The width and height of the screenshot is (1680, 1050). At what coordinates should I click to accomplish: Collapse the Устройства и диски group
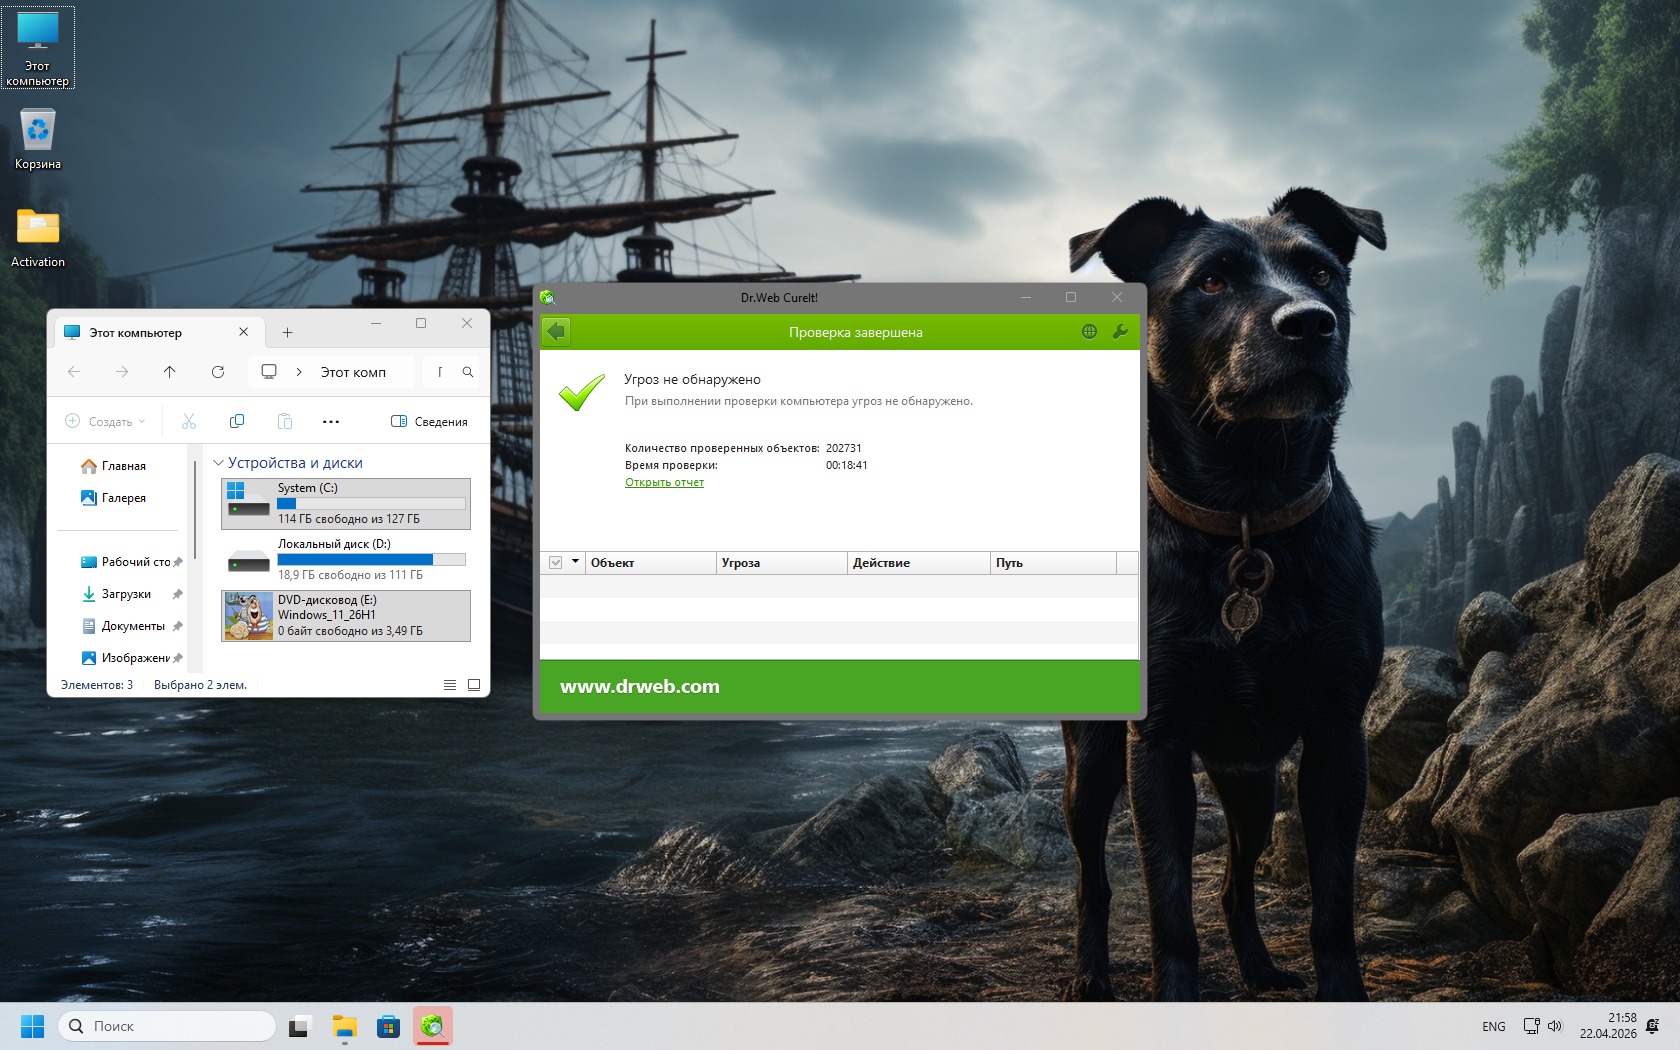(218, 463)
